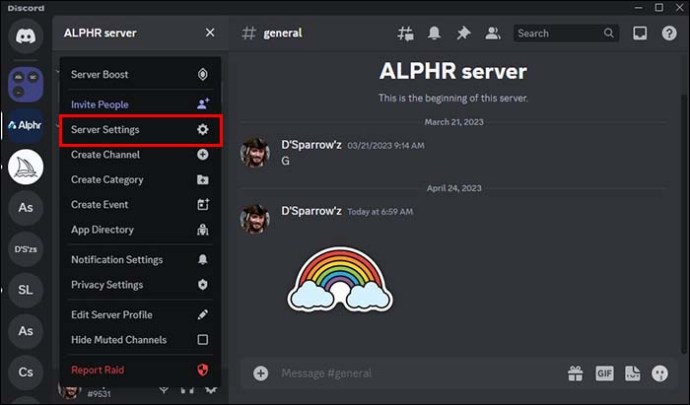Click the plus attachment button in message bar
The width and height of the screenshot is (690, 405).
tap(261, 373)
